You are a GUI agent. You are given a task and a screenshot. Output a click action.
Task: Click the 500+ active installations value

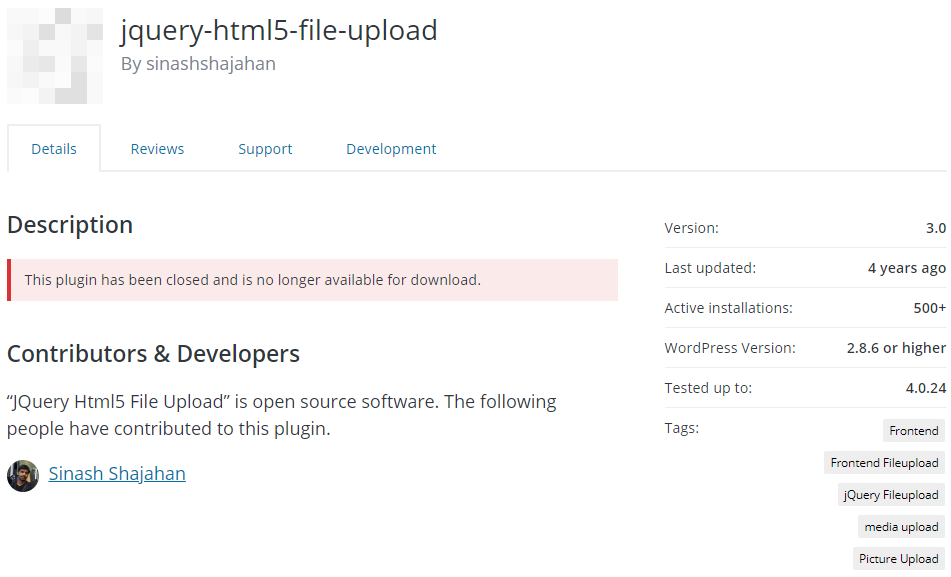[930, 308]
